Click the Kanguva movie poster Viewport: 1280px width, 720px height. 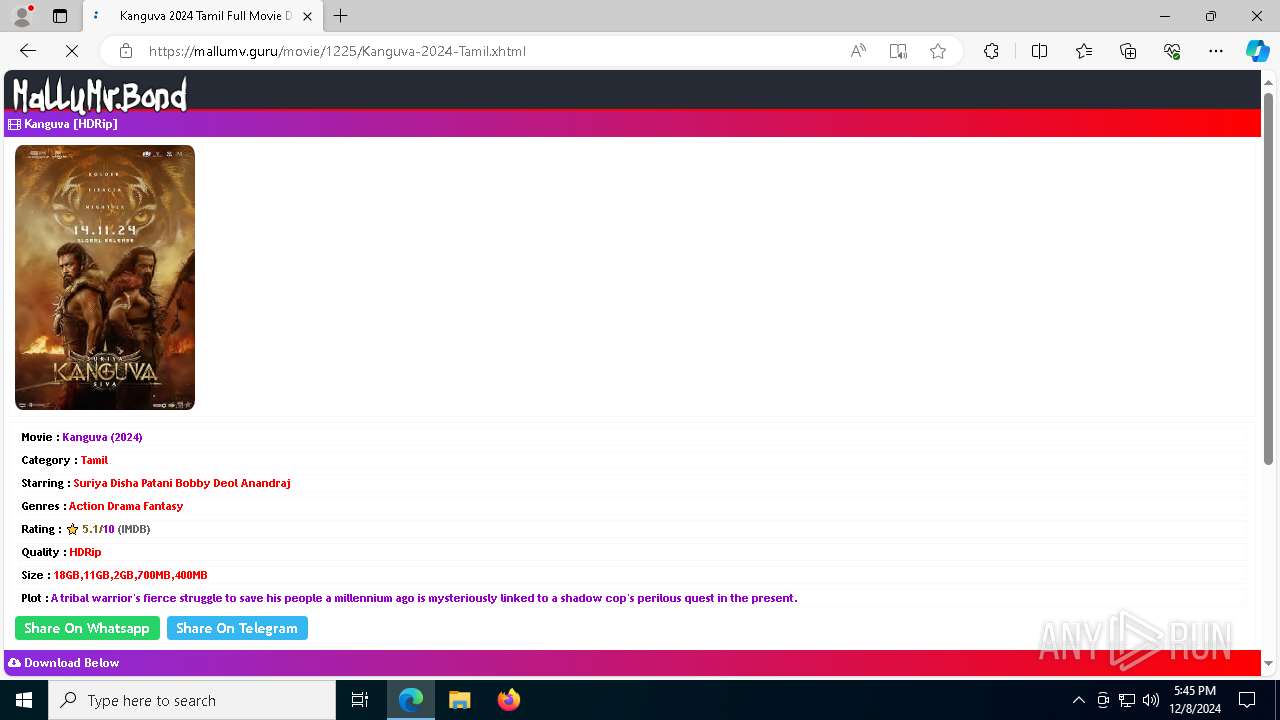(105, 277)
